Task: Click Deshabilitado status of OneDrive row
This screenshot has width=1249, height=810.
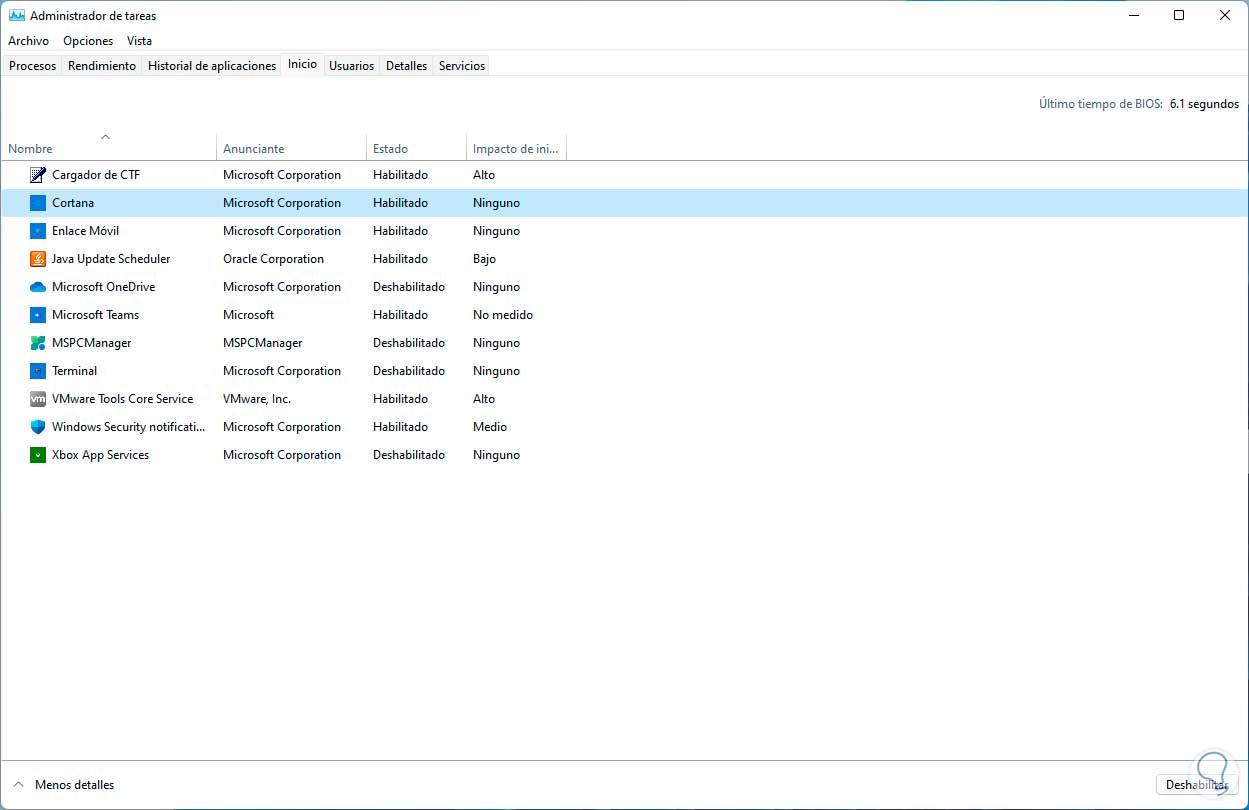Action: pos(409,287)
